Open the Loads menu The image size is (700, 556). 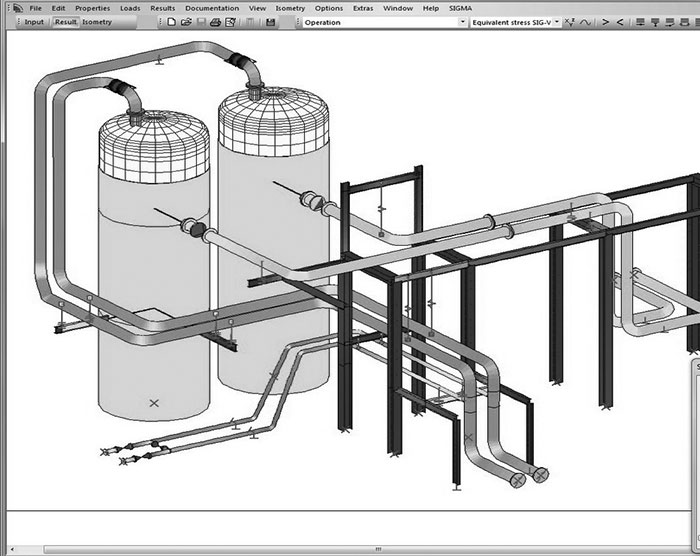tap(130, 8)
